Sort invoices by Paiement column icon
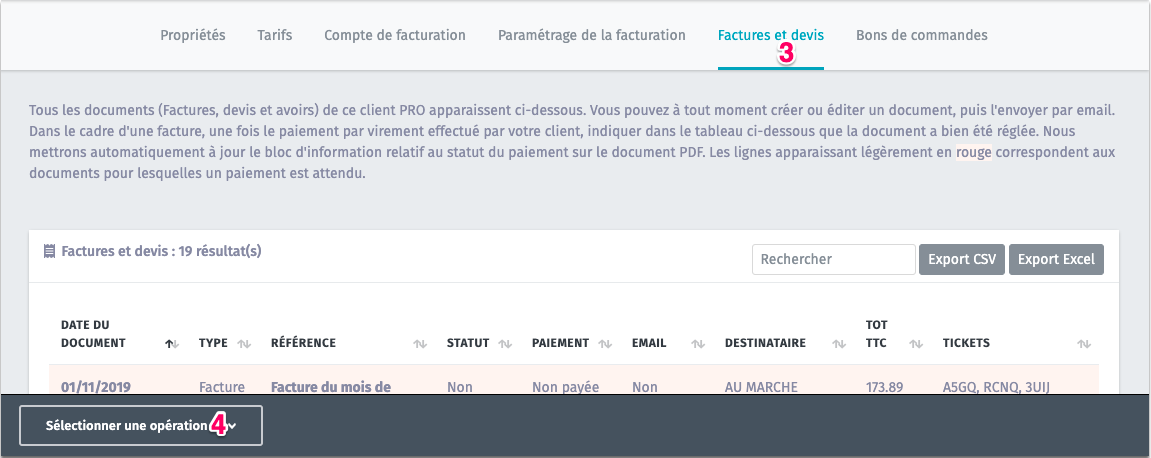 606,343
